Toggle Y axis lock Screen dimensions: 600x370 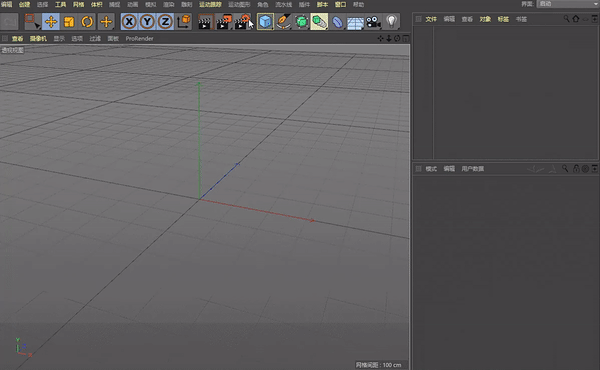tap(147, 22)
